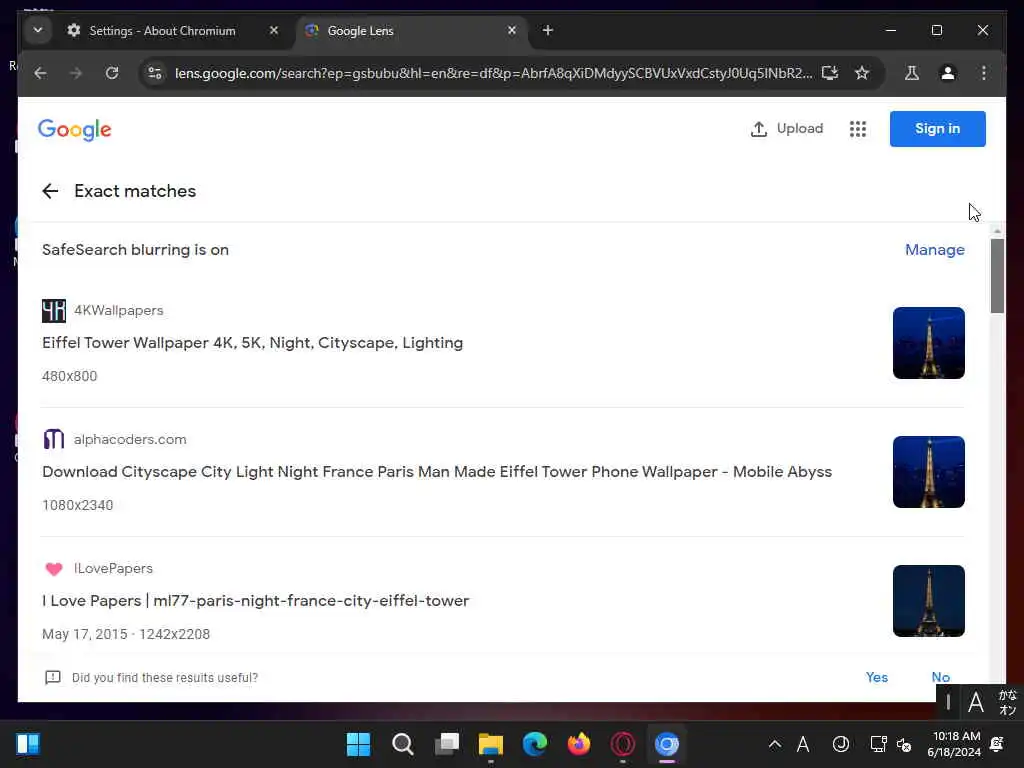This screenshot has width=1024, height=768.
Task: Click the Sign in button
Action: pos(937,129)
